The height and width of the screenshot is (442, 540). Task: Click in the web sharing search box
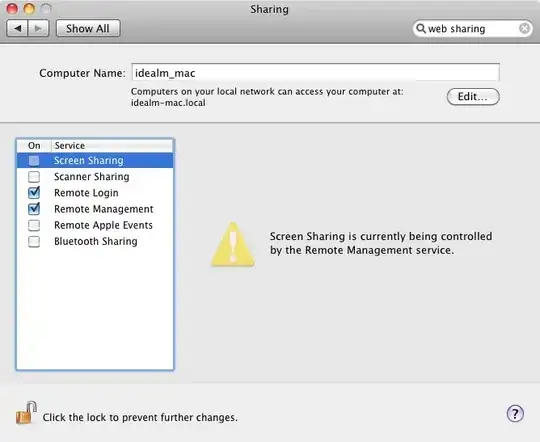pyautogui.click(x=472, y=28)
